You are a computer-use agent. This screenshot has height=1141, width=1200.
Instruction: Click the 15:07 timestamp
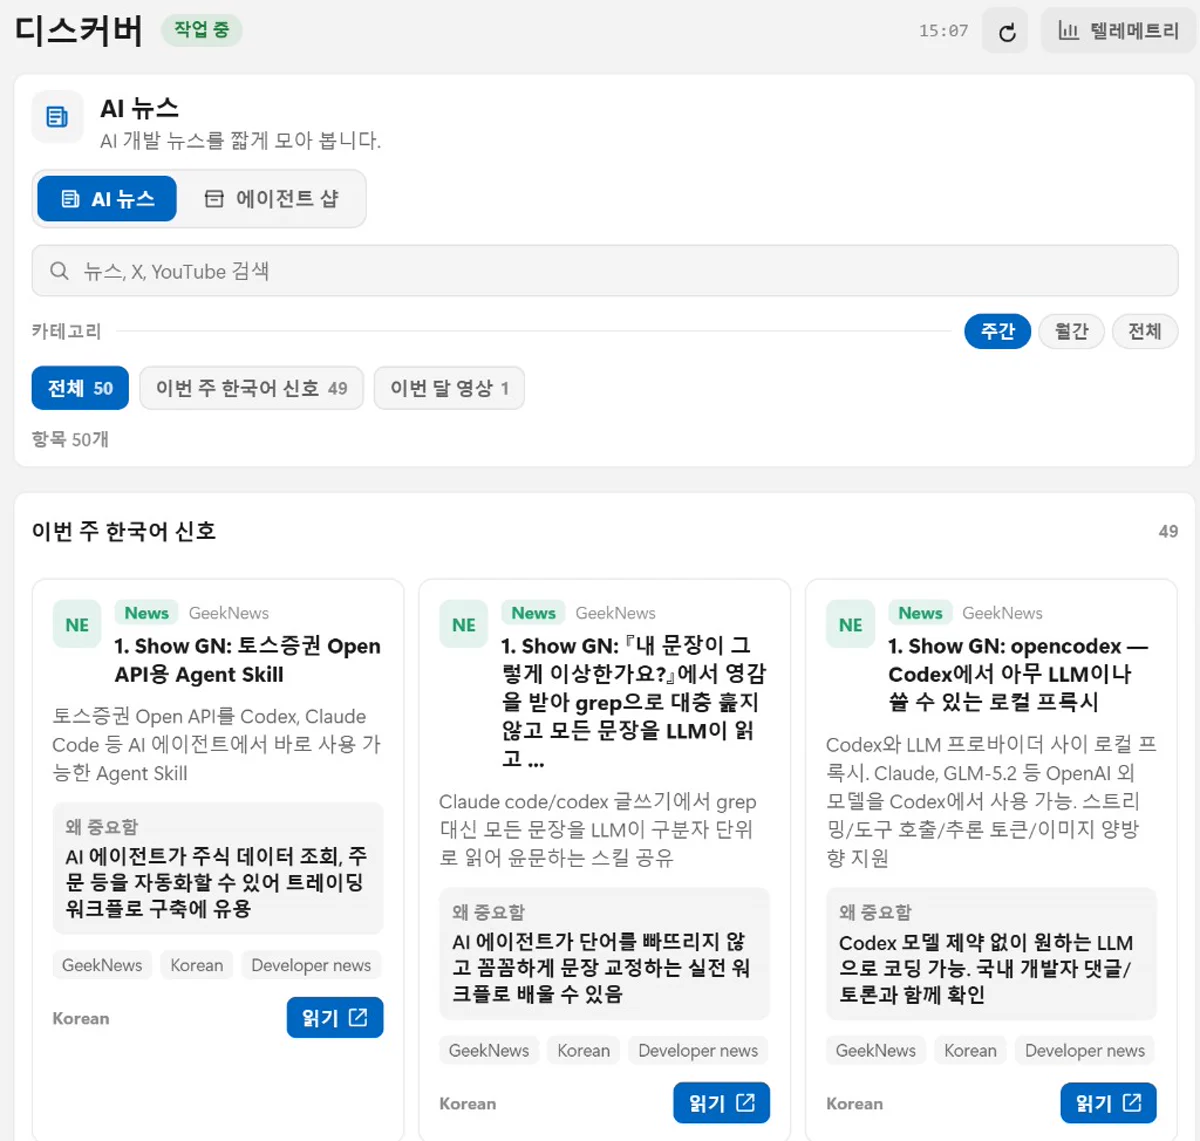pyautogui.click(x=943, y=31)
